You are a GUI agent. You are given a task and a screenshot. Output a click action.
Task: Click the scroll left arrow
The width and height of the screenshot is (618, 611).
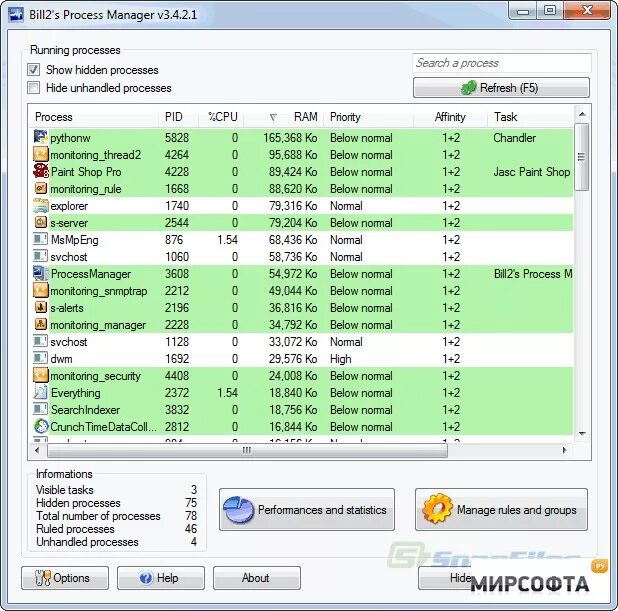pos(37,450)
